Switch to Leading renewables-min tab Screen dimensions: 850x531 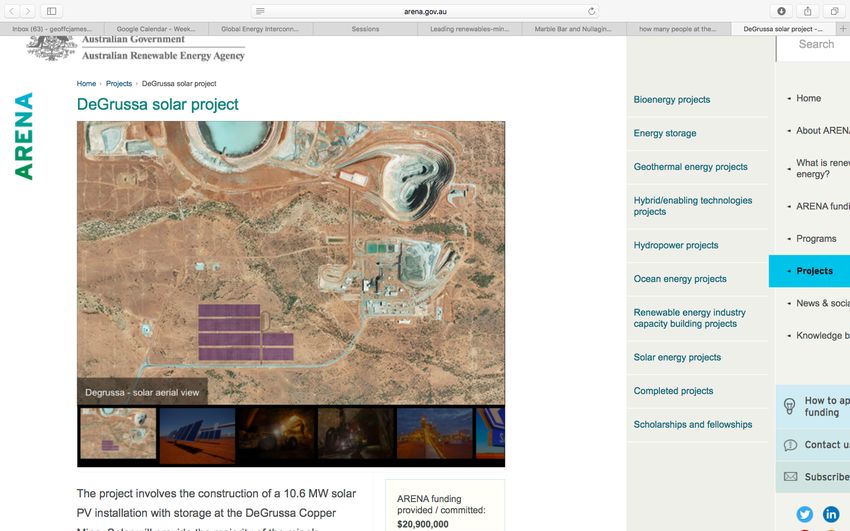(469, 29)
